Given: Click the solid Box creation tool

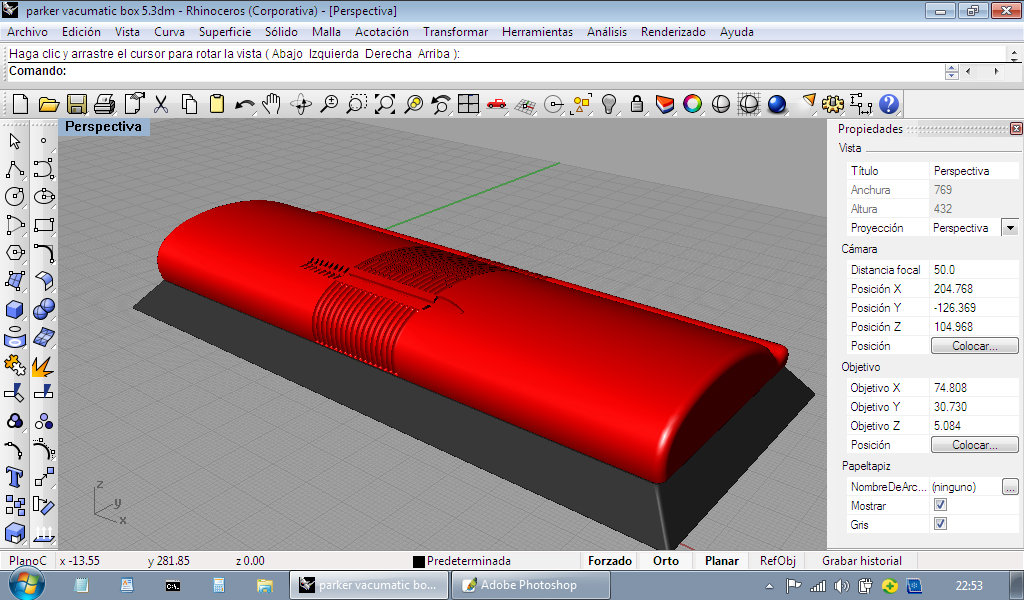Looking at the screenshot, I should [15, 308].
